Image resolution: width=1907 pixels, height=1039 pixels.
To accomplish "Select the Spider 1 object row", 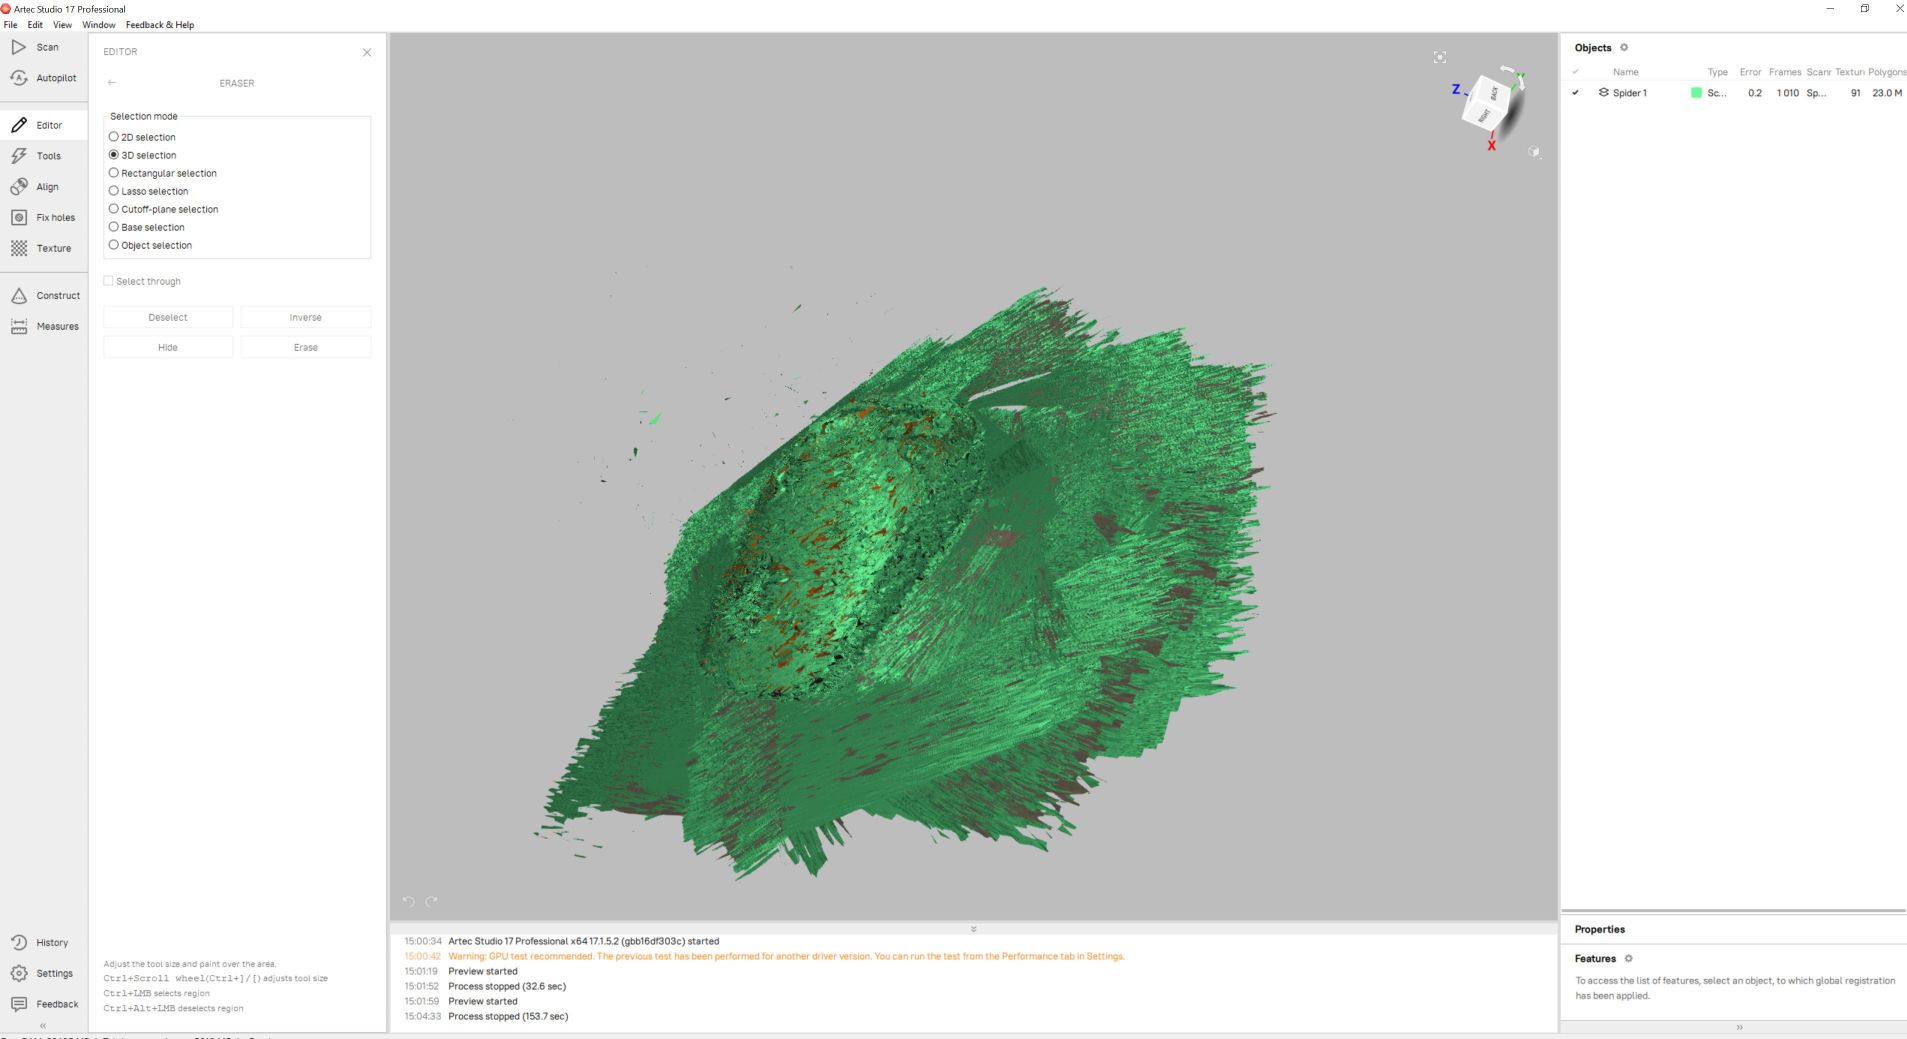I will click(x=1735, y=93).
